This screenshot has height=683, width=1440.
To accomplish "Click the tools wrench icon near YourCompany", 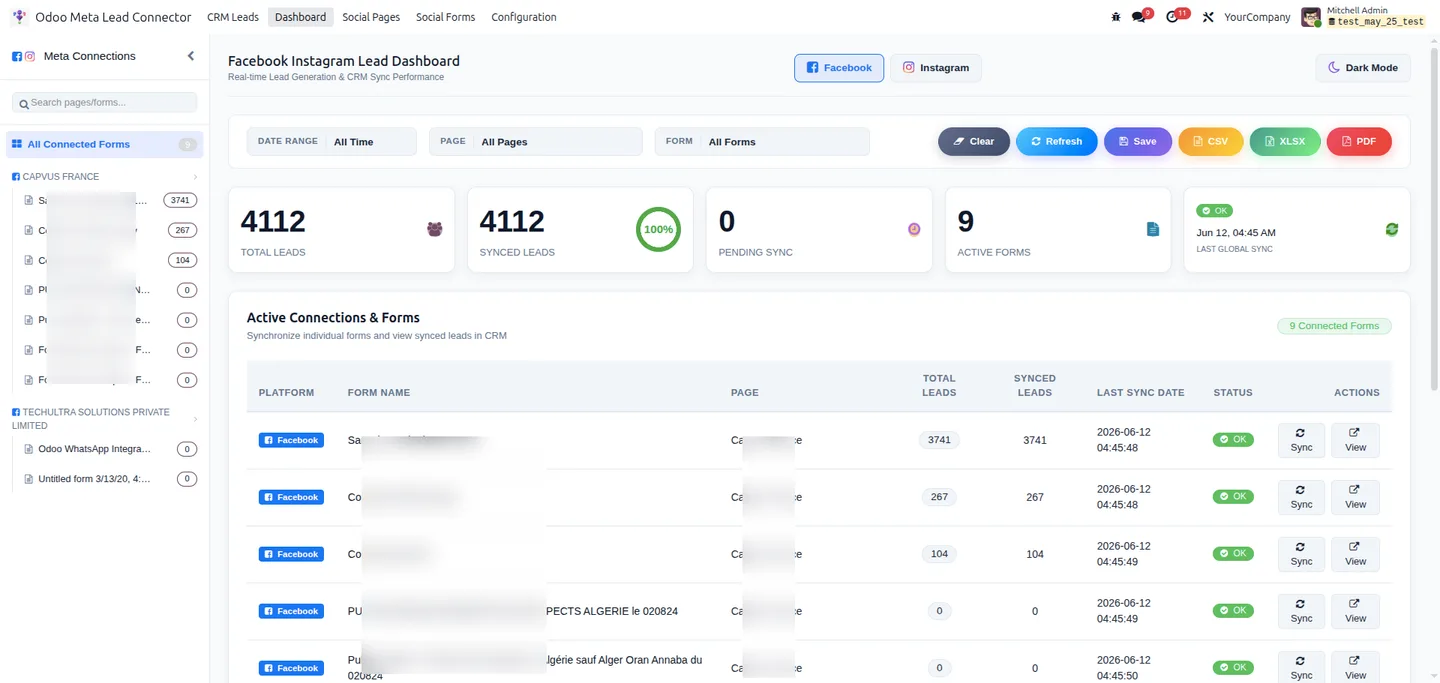I will (x=1208, y=17).
